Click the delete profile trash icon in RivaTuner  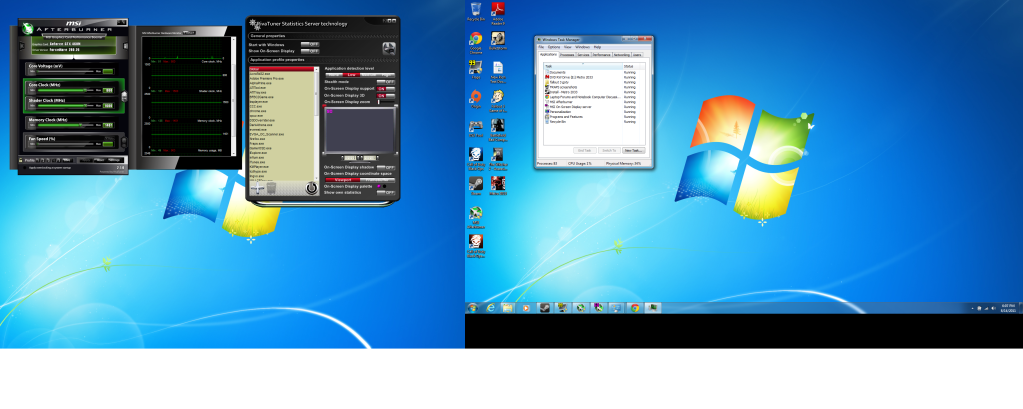[271, 188]
